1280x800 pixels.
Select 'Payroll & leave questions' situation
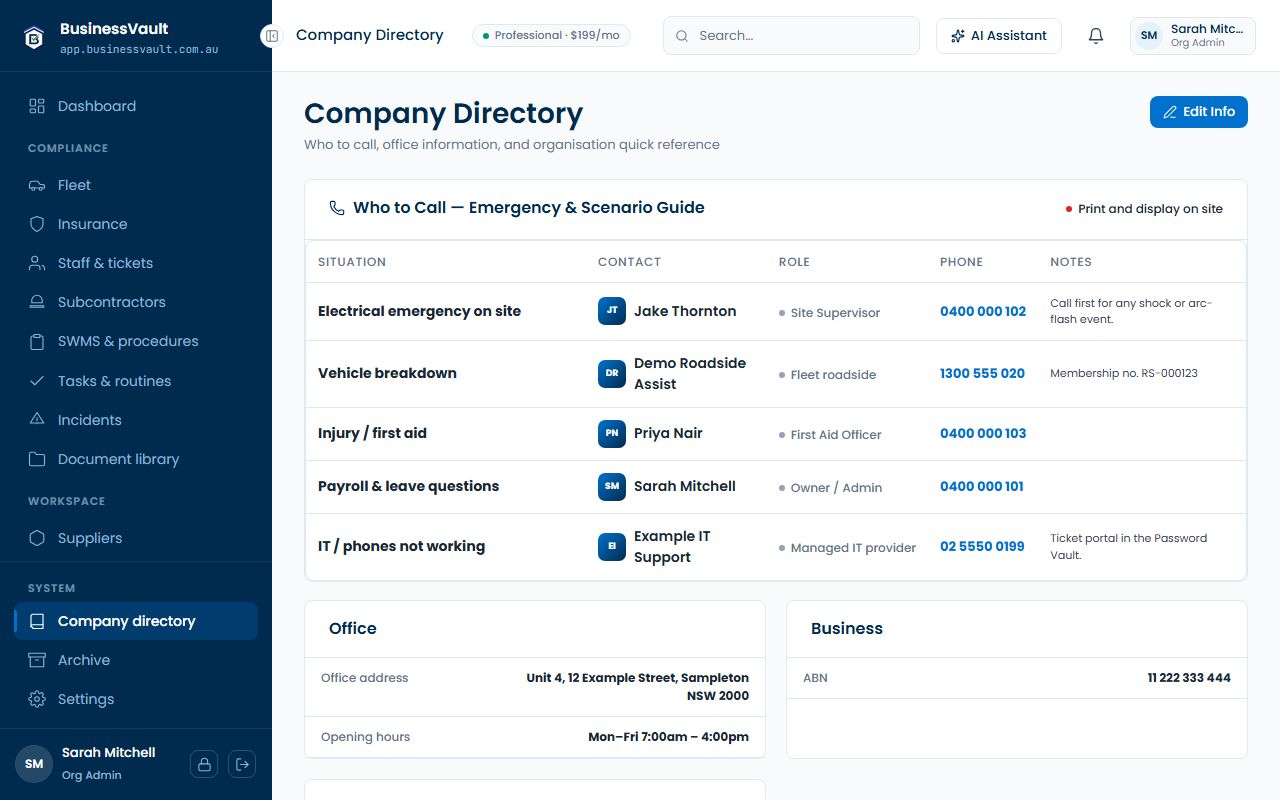408,486
